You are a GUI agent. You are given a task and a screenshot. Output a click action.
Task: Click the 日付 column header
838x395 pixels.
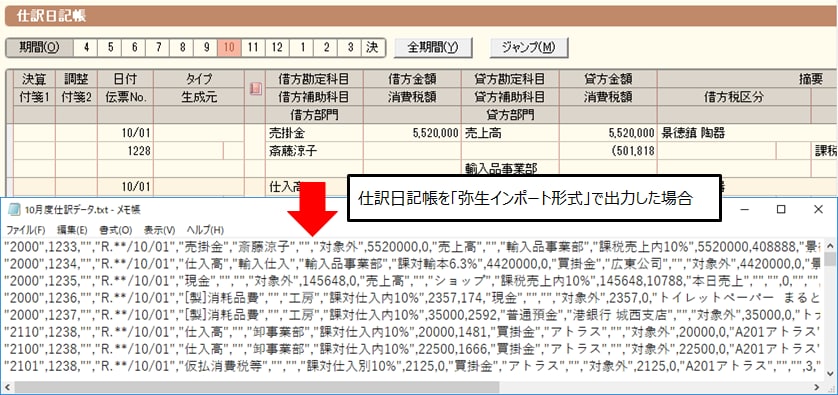pos(126,80)
